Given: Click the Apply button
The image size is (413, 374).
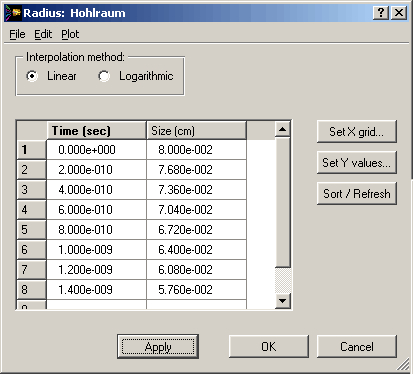Looking at the screenshot, I should coord(158,347).
